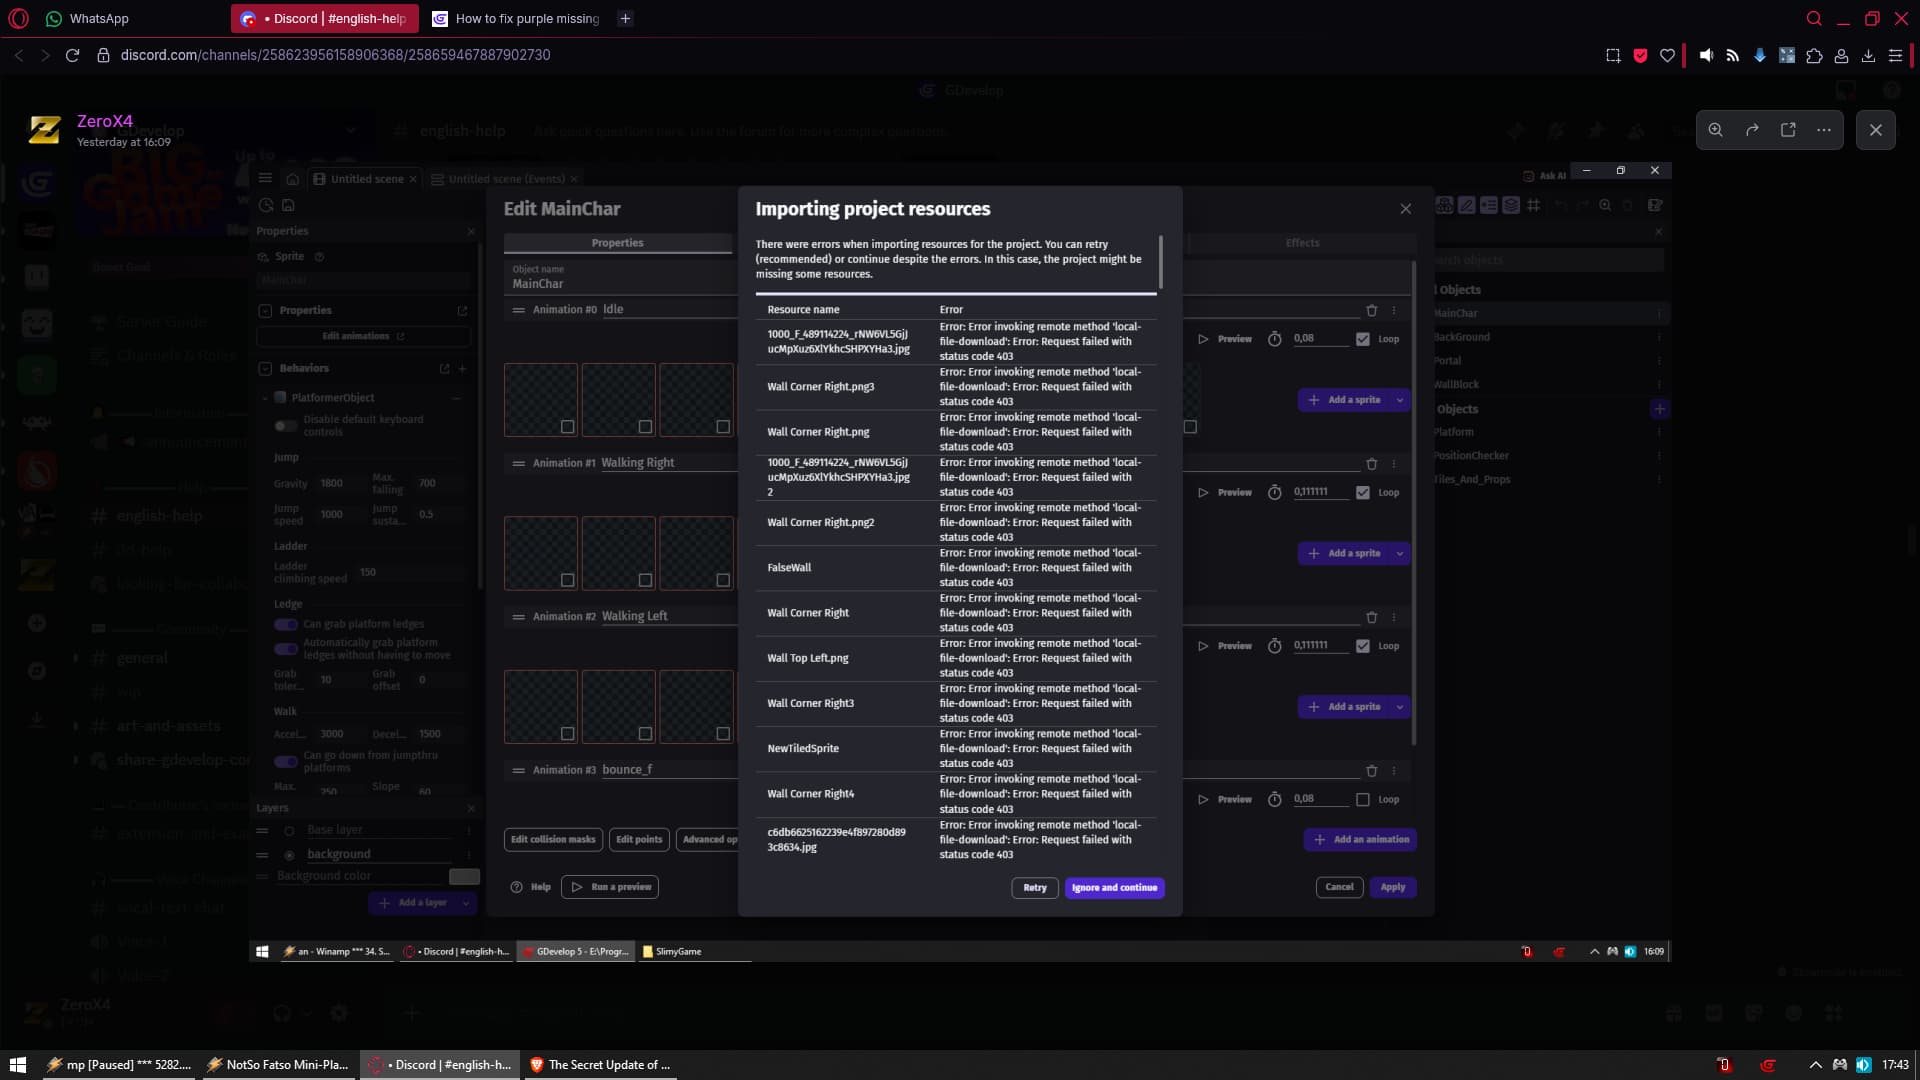Reload the page with refresh icon
The width and height of the screenshot is (1920, 1080).
[x=72, y=55]
